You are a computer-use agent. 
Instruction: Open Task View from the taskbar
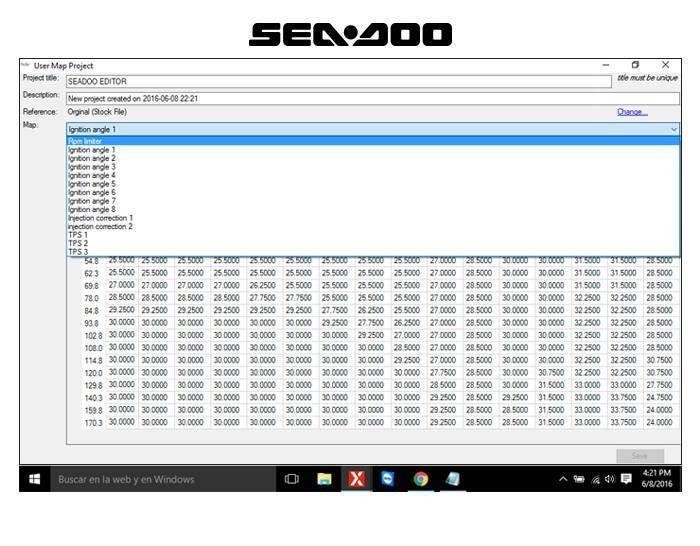(x=292, y=479)
